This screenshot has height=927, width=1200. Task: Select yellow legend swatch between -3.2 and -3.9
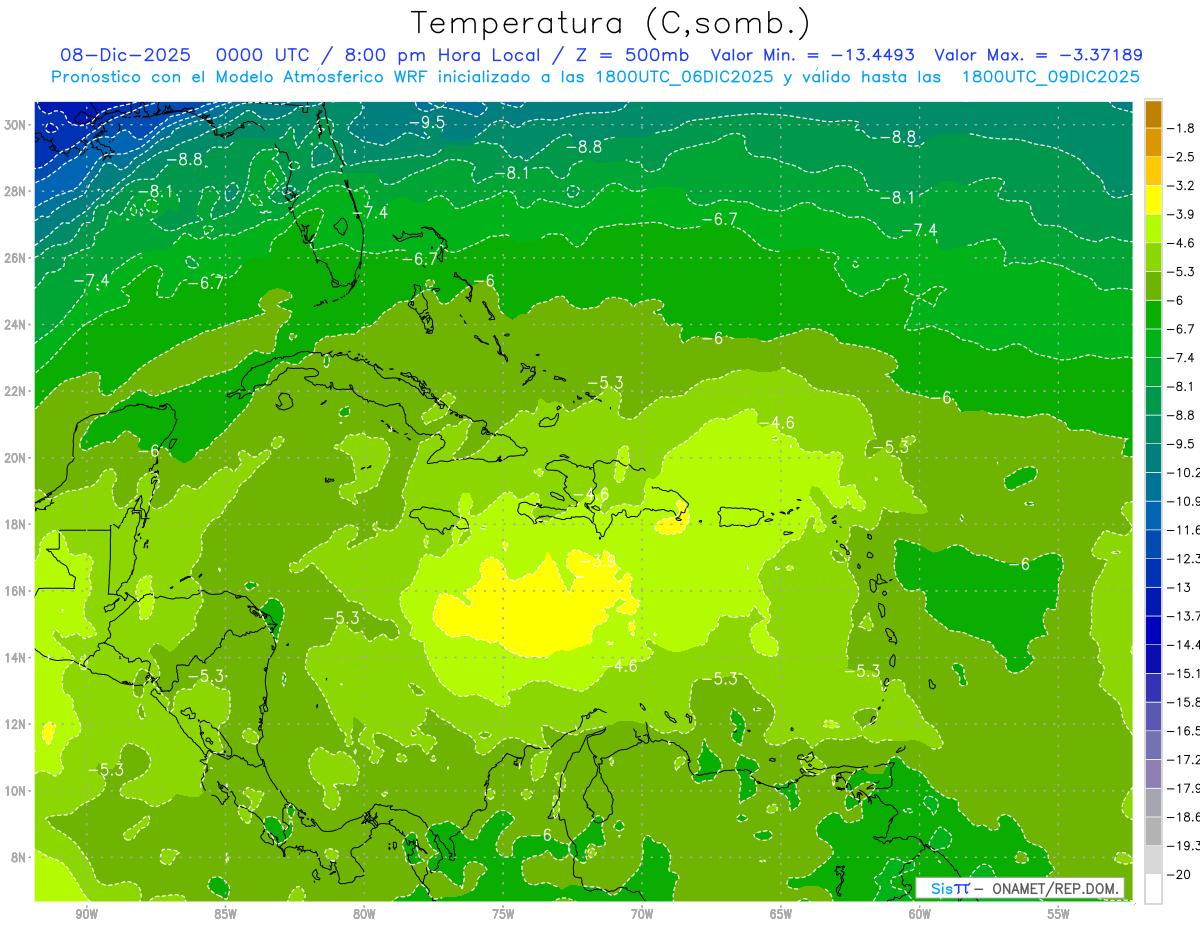click(x=1153, y=200)
